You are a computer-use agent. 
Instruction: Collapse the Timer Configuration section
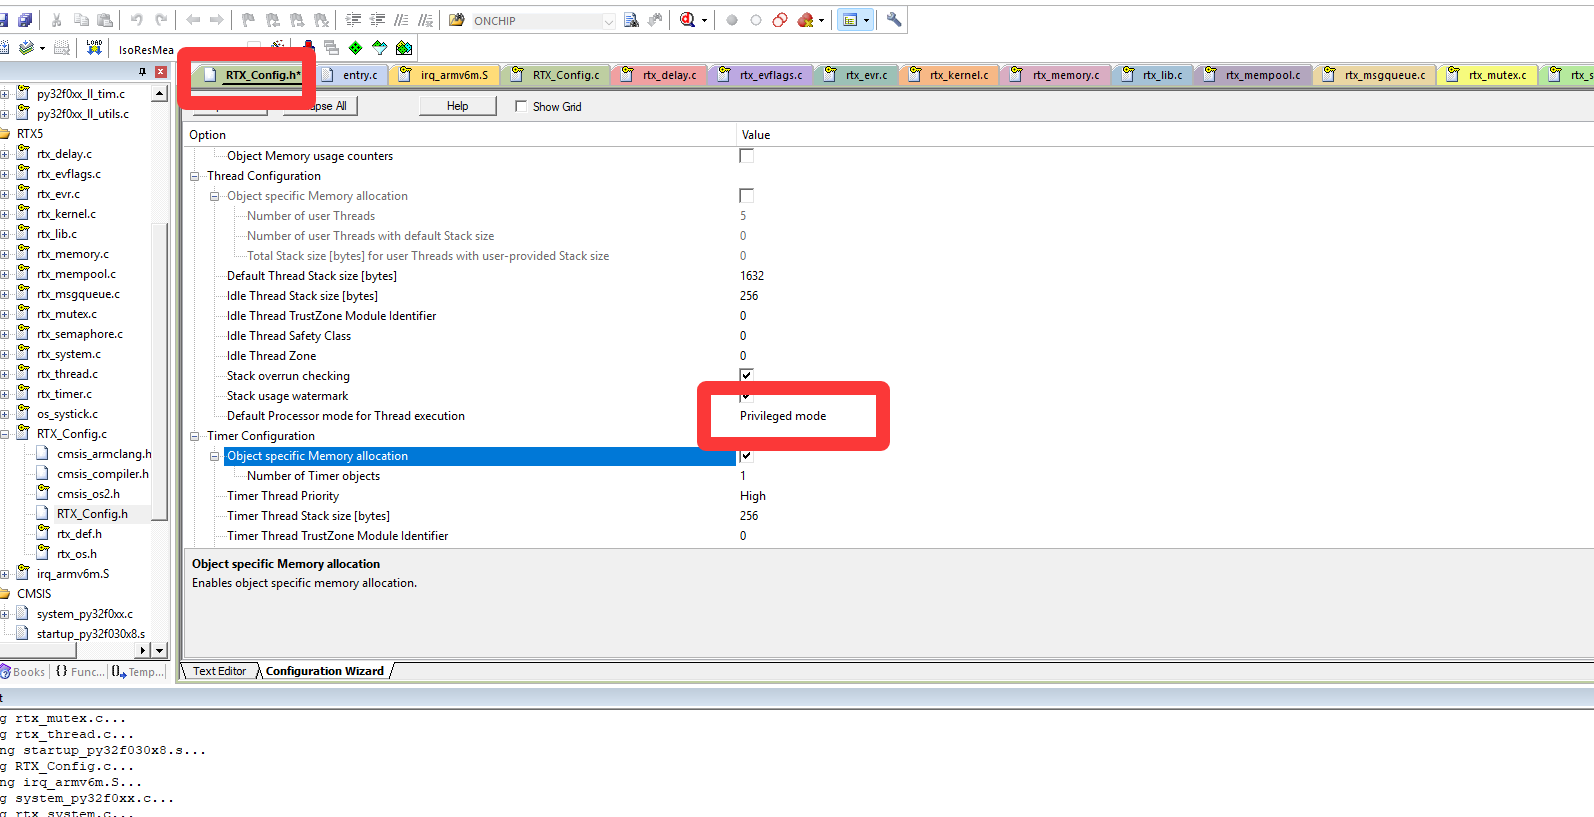[x=195, y=436]
